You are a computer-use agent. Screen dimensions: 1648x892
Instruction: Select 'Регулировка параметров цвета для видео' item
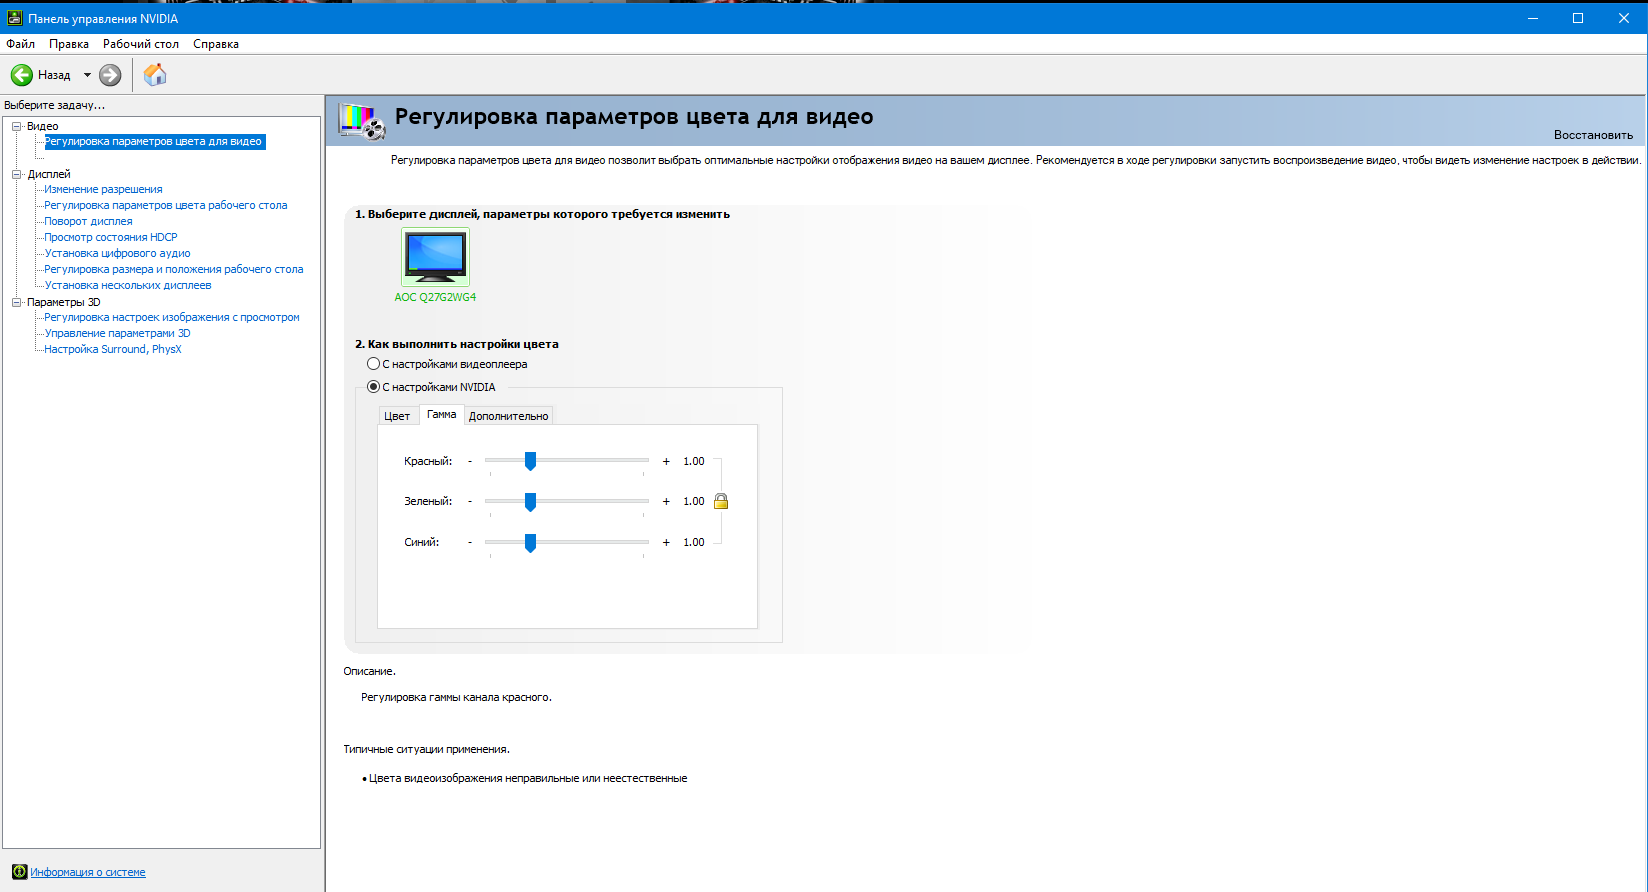coord(155,142)
